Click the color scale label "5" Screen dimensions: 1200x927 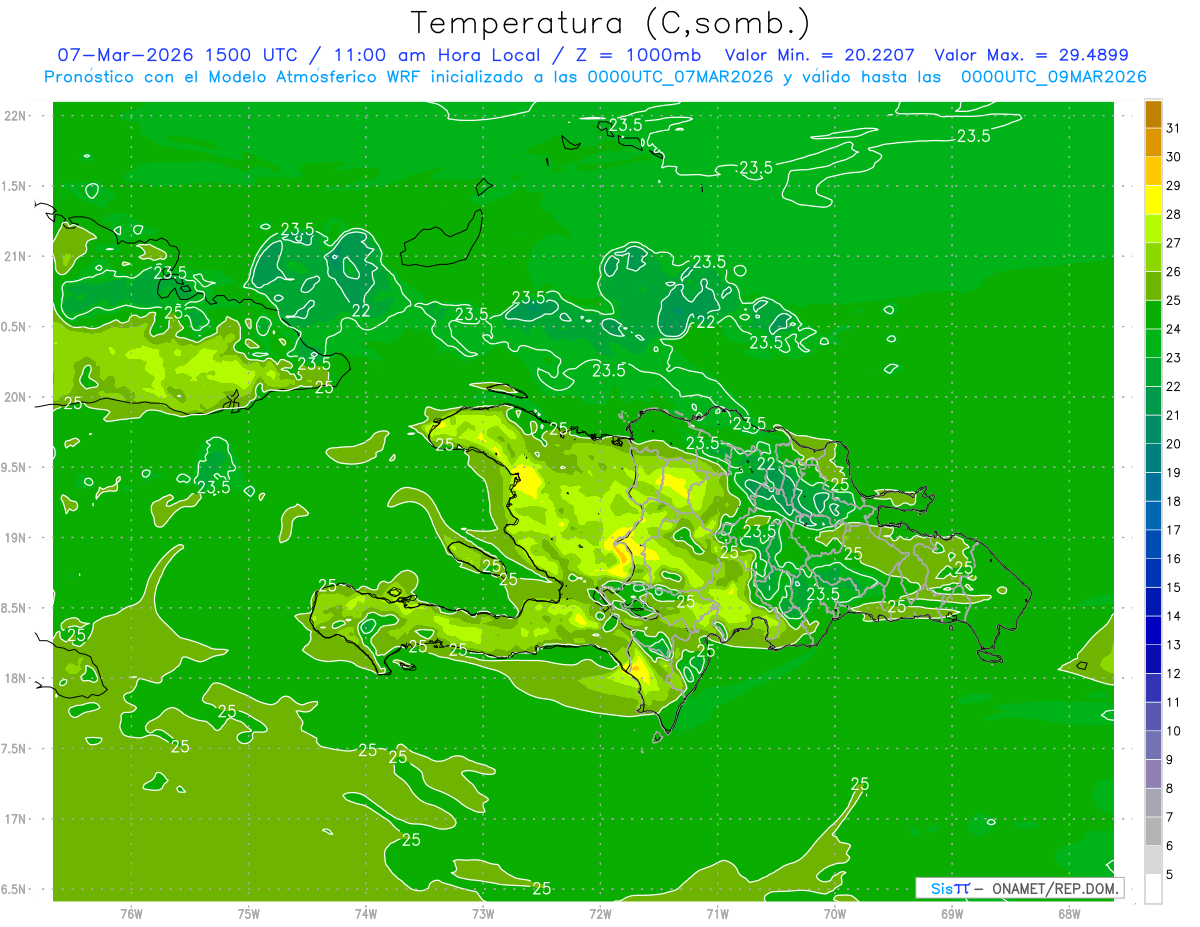coord(1170,875)
